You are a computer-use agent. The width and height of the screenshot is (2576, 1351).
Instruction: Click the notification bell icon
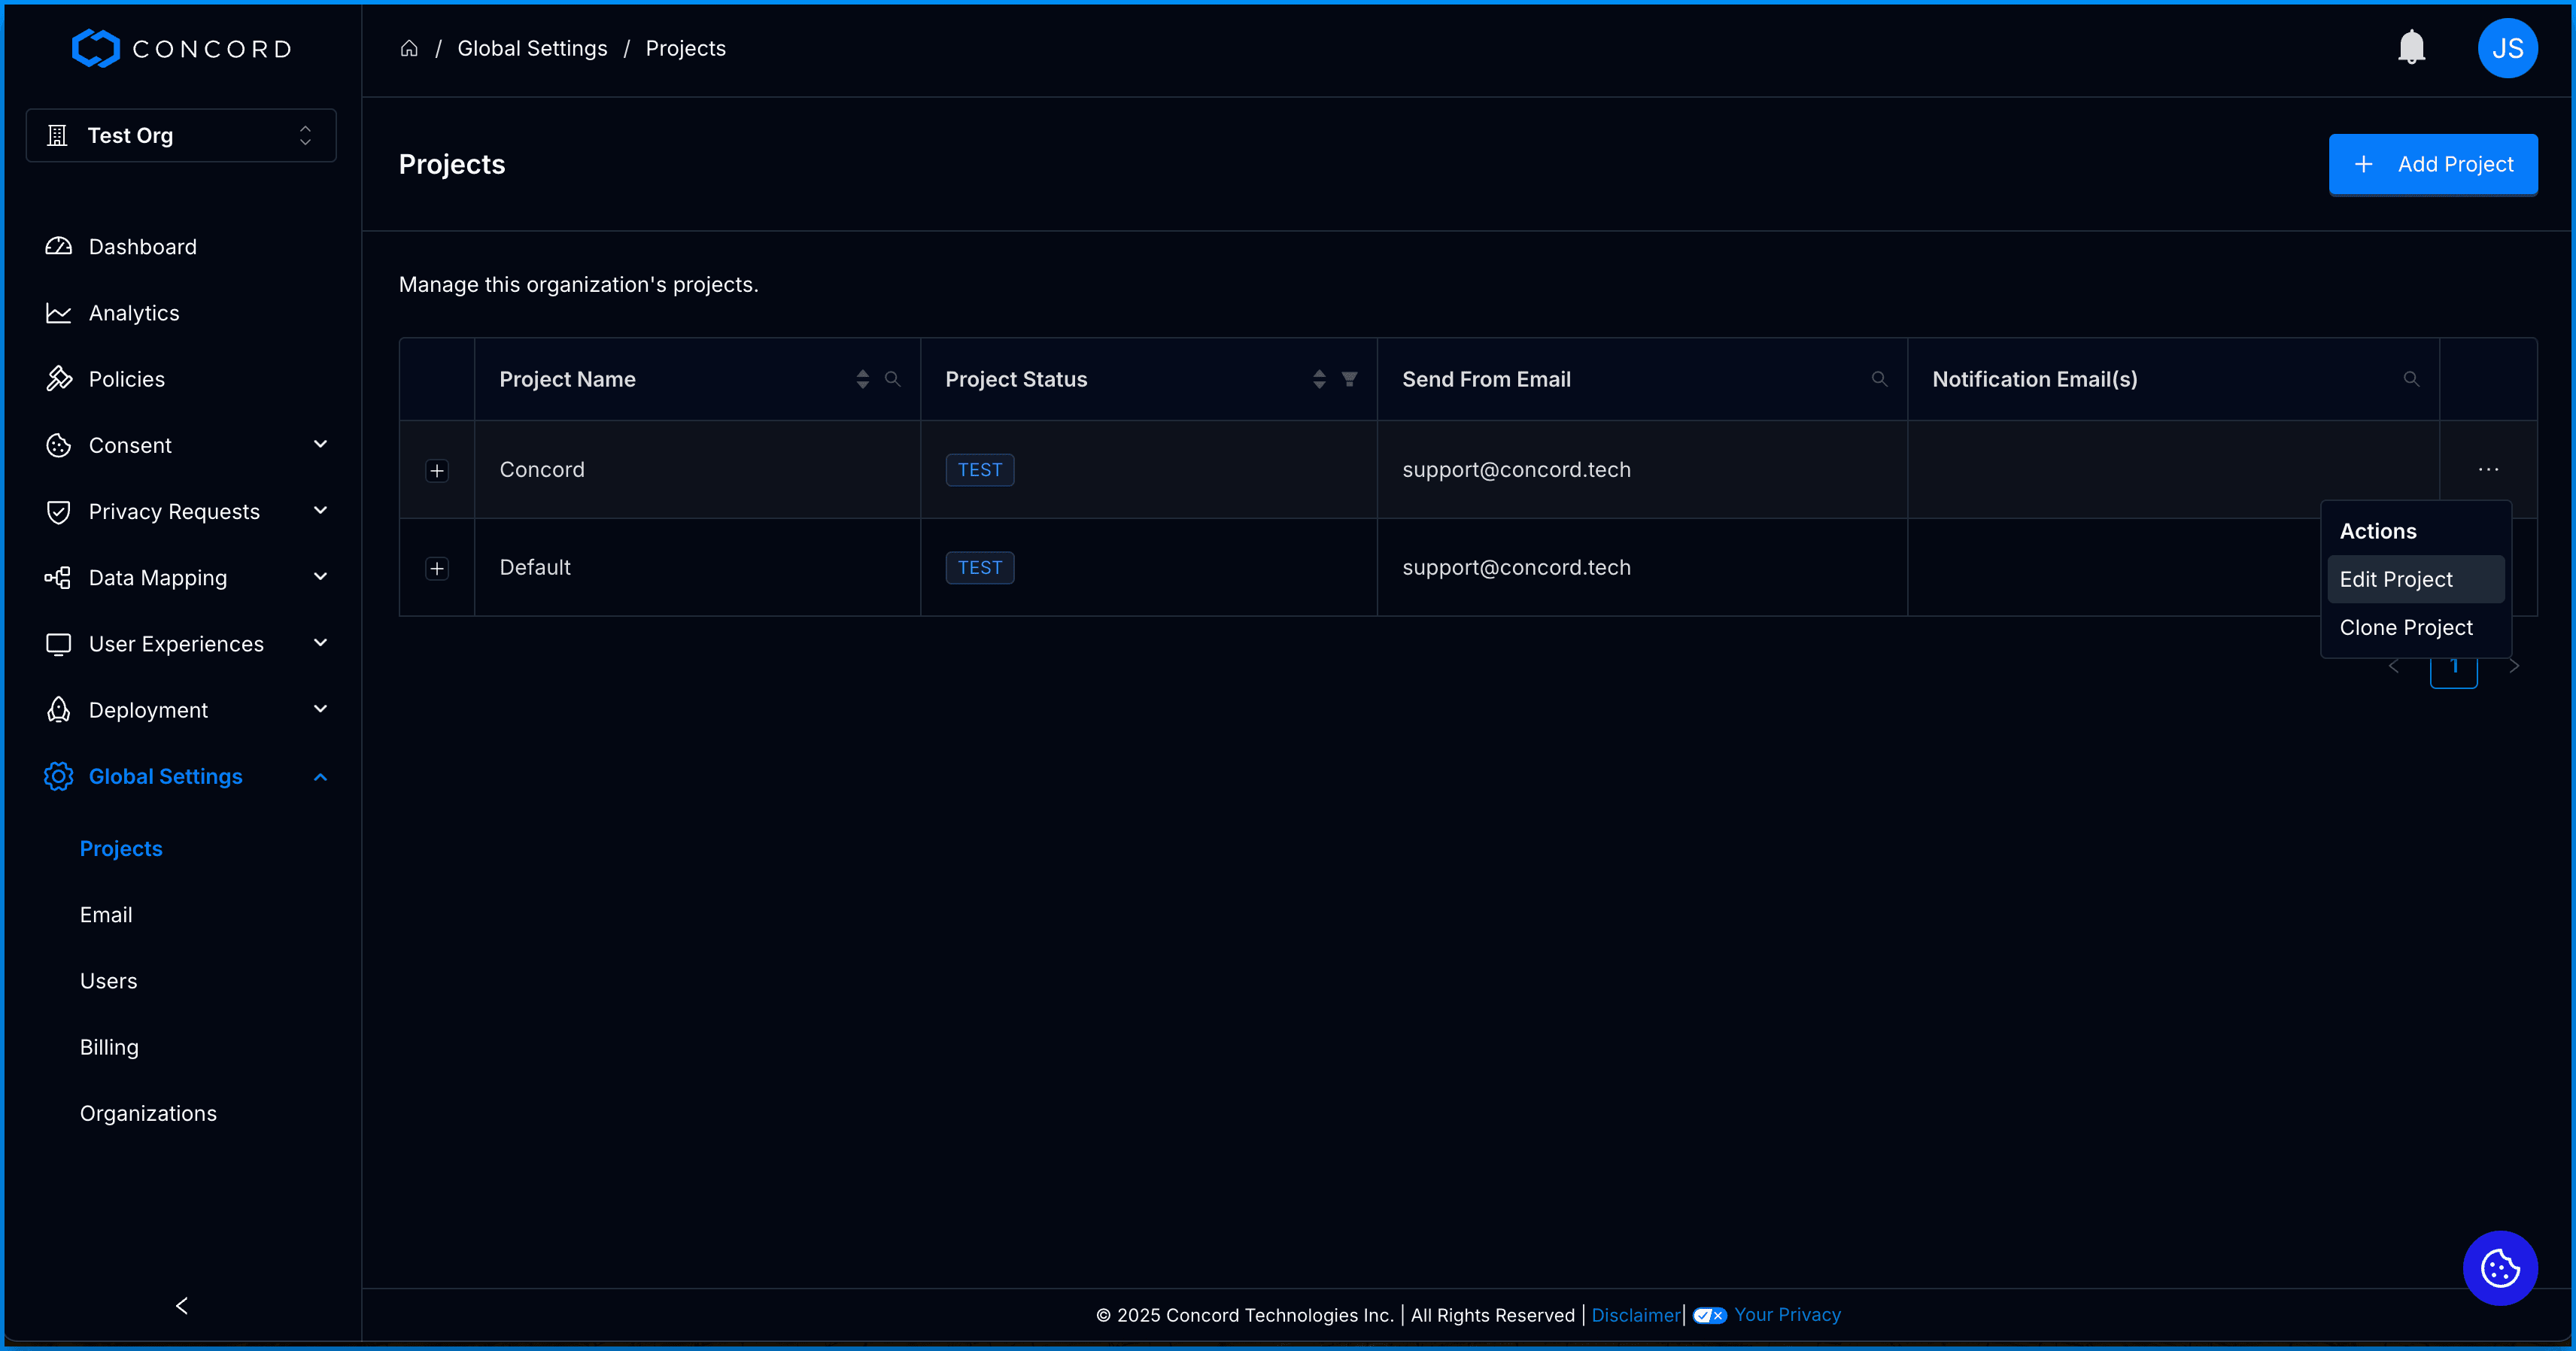[x=2411, y=47]
